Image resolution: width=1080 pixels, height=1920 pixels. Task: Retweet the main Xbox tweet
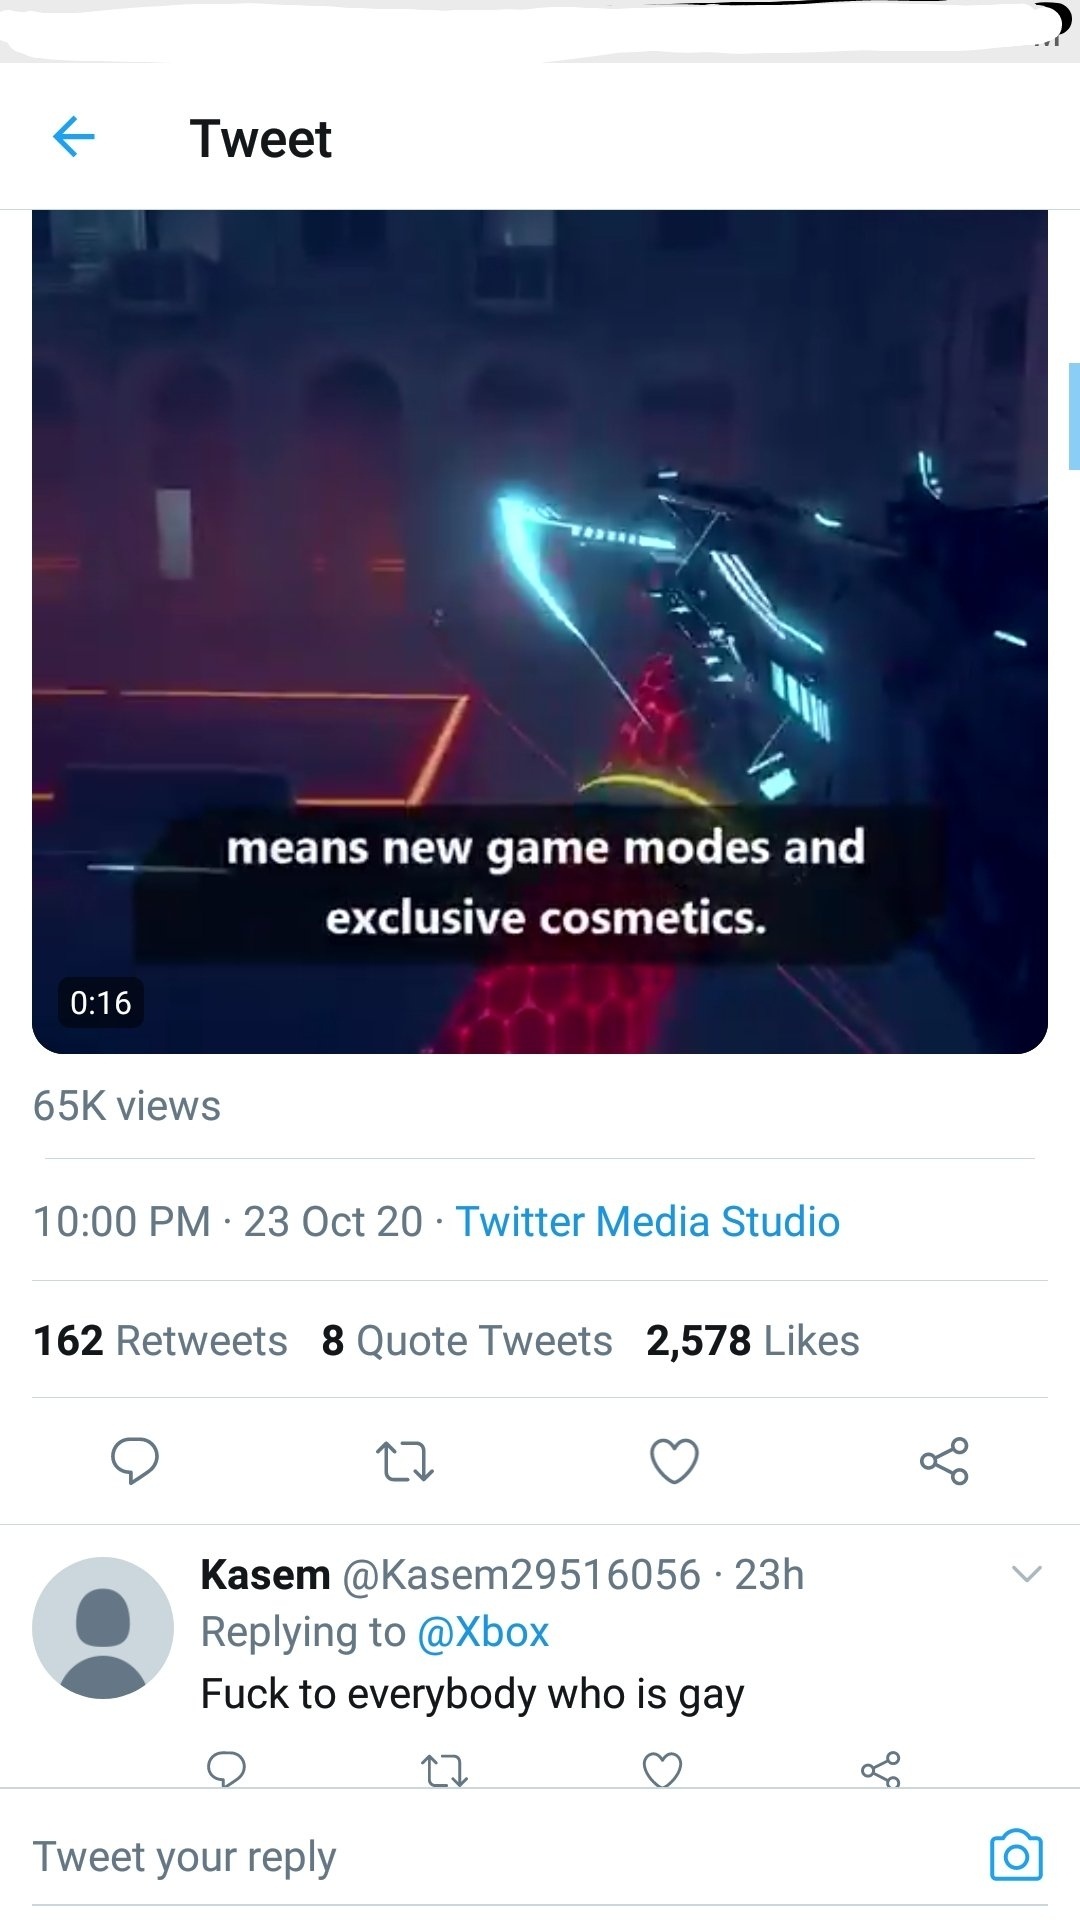click(x=404, y=1461)
